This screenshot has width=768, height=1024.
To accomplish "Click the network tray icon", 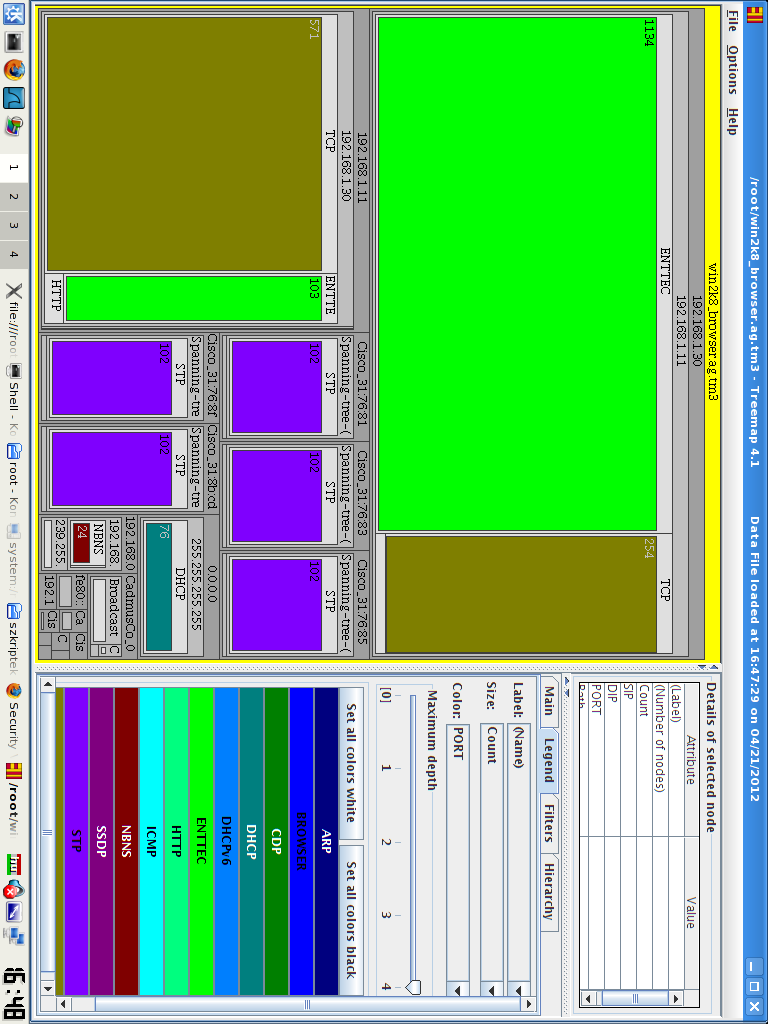I will [14, 938].
